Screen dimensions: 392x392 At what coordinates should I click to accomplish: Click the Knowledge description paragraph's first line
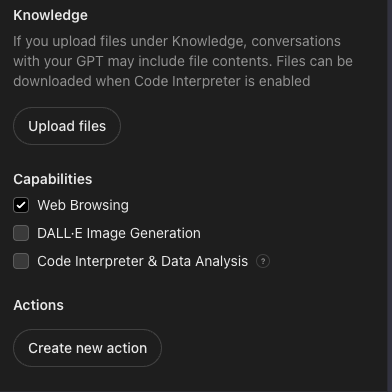click(177, 42)
